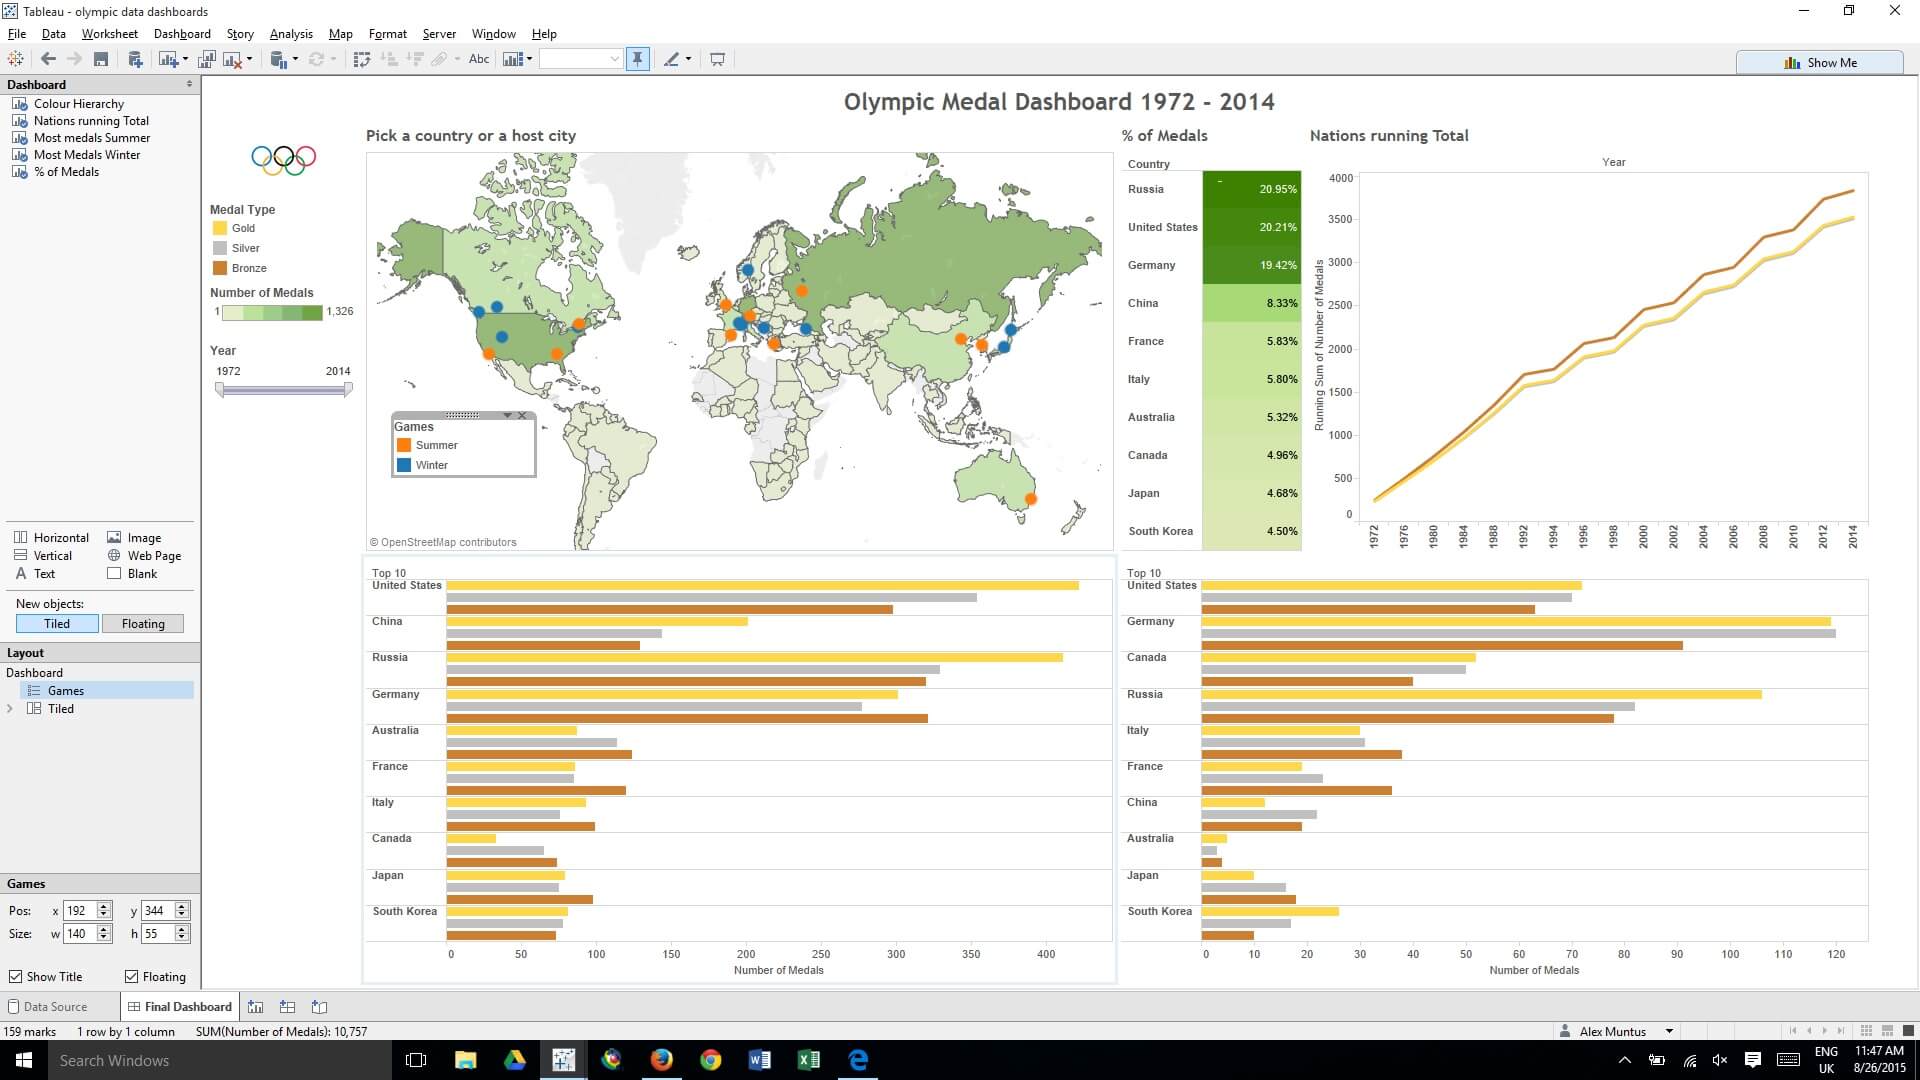Toggle the Fix Axes pin icon
Image resolution: width=1920 pixels, height=1080 pixels.
(x=637, y=60)
